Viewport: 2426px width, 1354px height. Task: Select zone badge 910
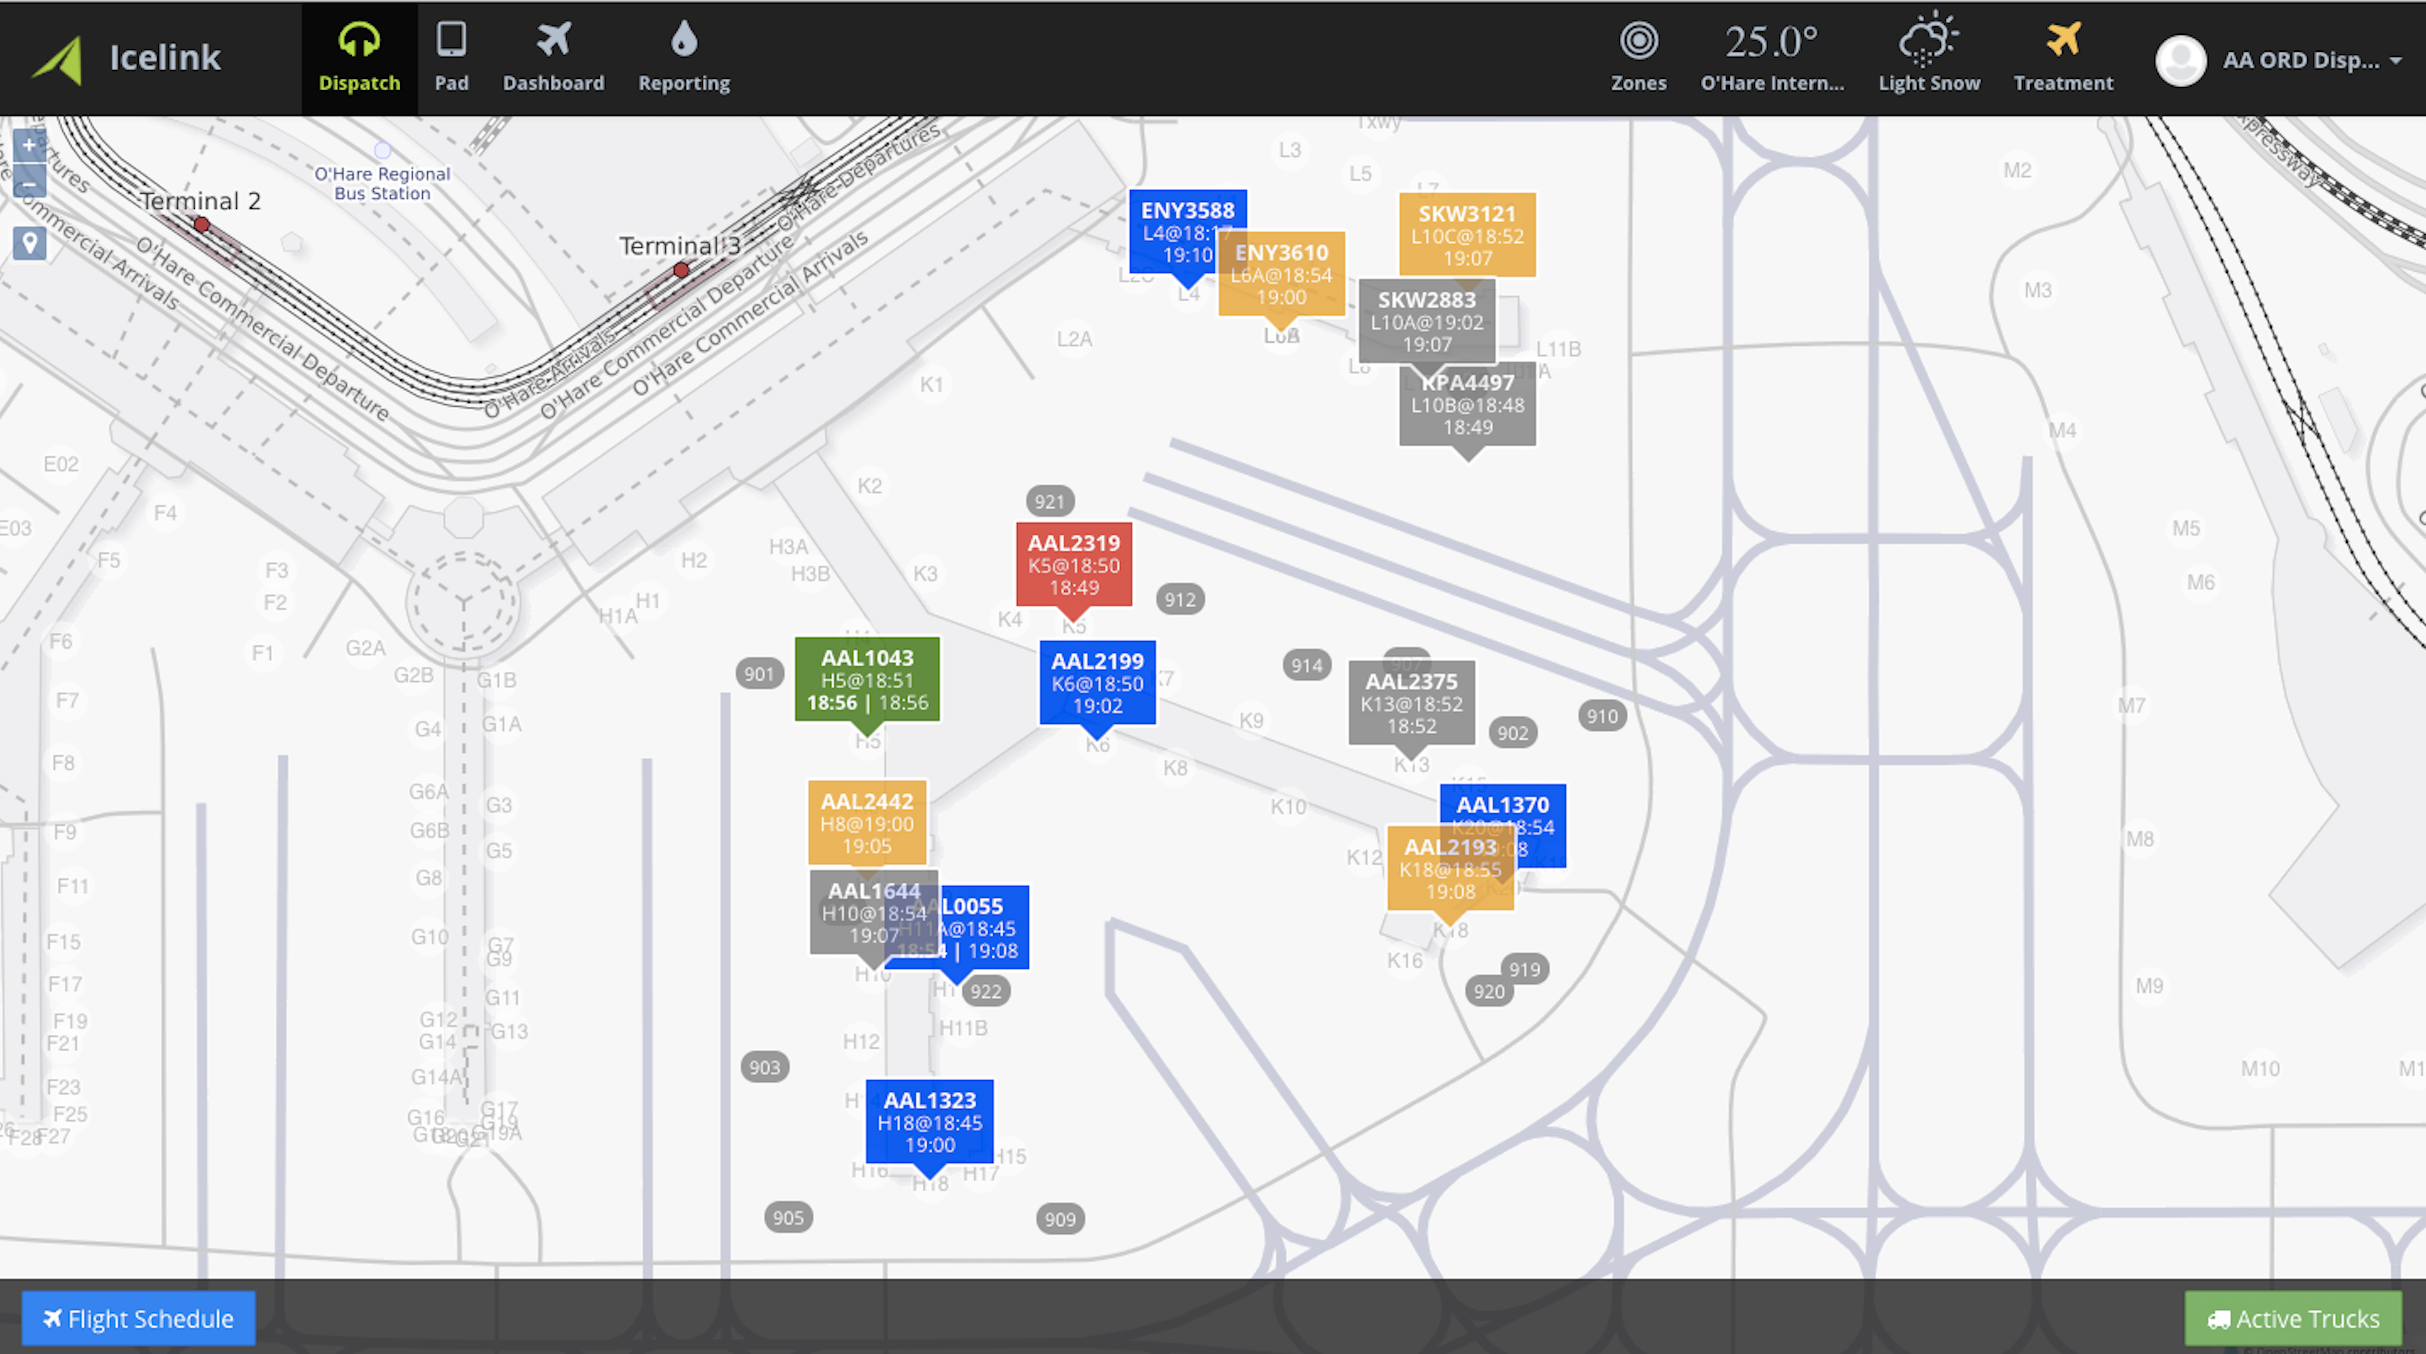[x=1602, y=716]
